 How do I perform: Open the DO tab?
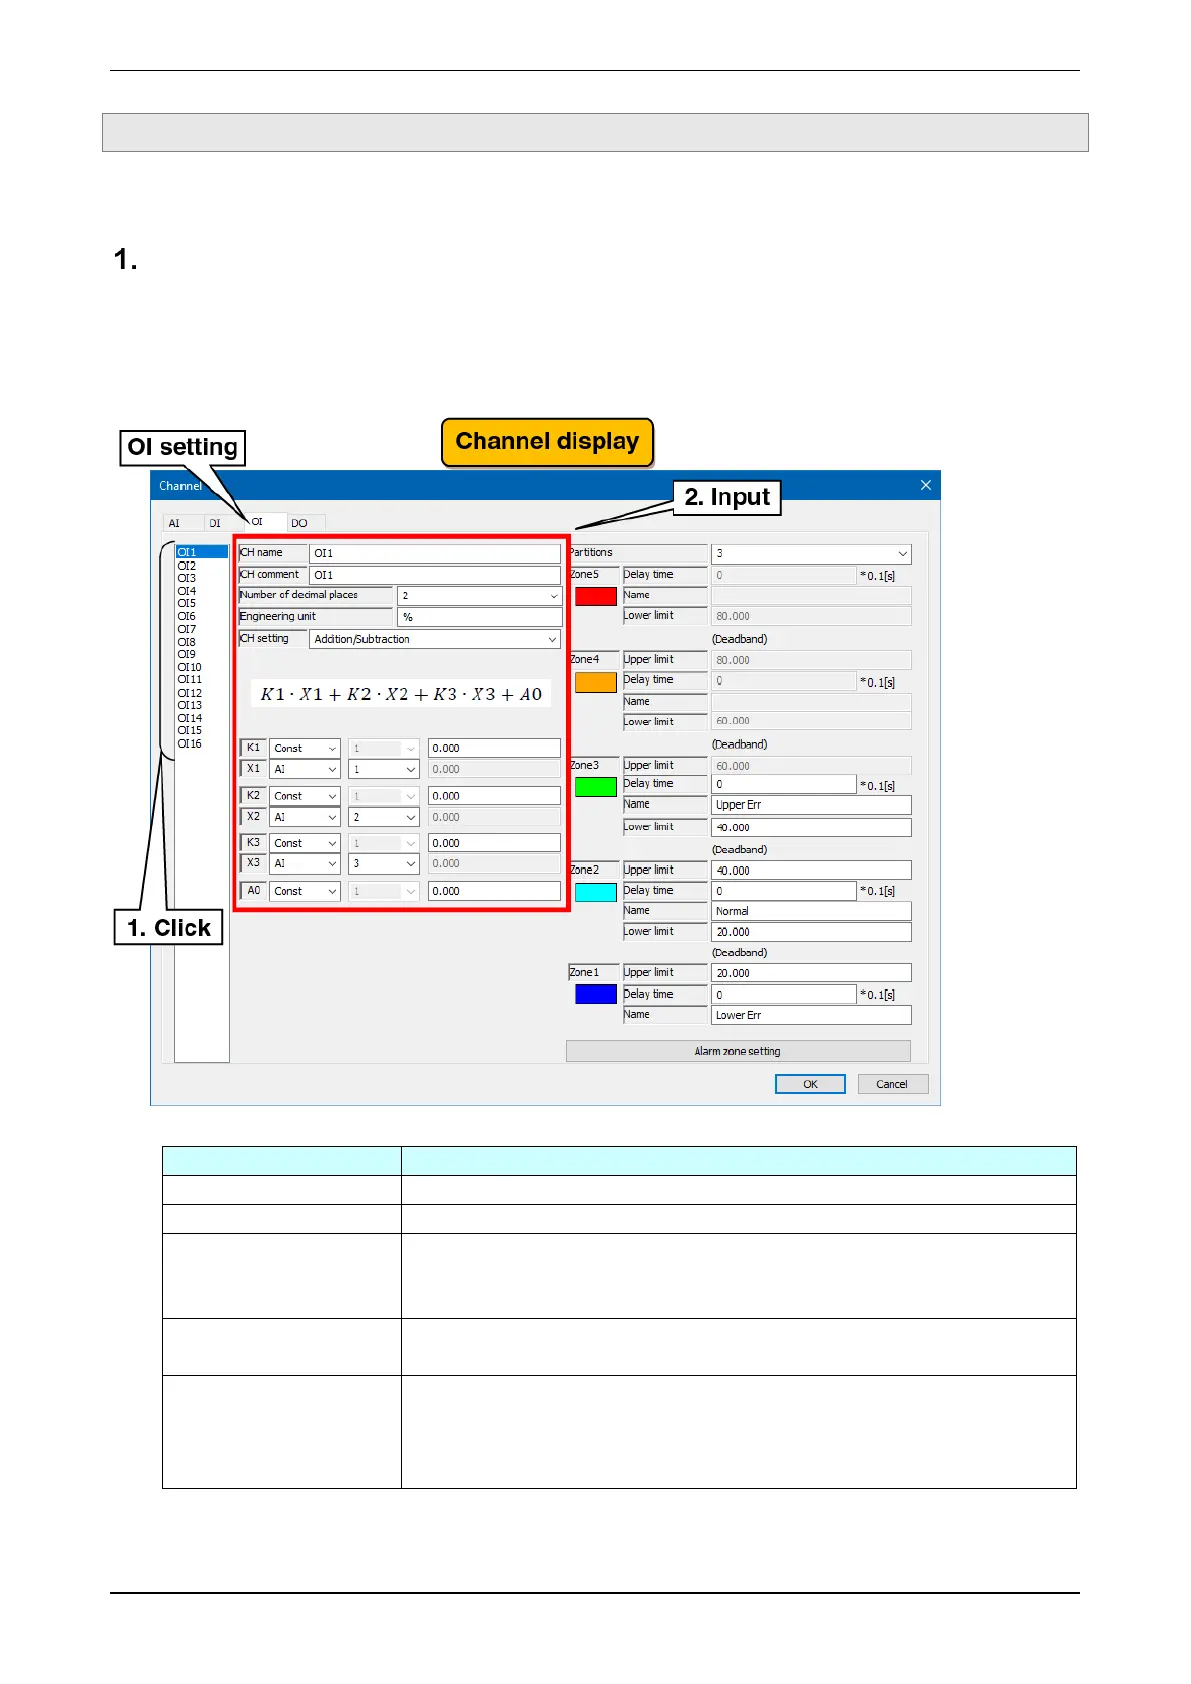(x=305, y=523)
